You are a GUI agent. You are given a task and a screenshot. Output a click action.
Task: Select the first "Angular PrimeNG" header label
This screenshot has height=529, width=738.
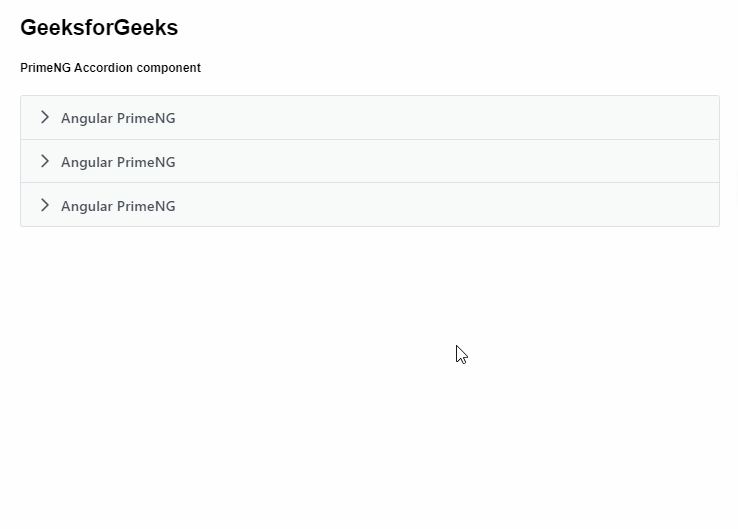118,118
